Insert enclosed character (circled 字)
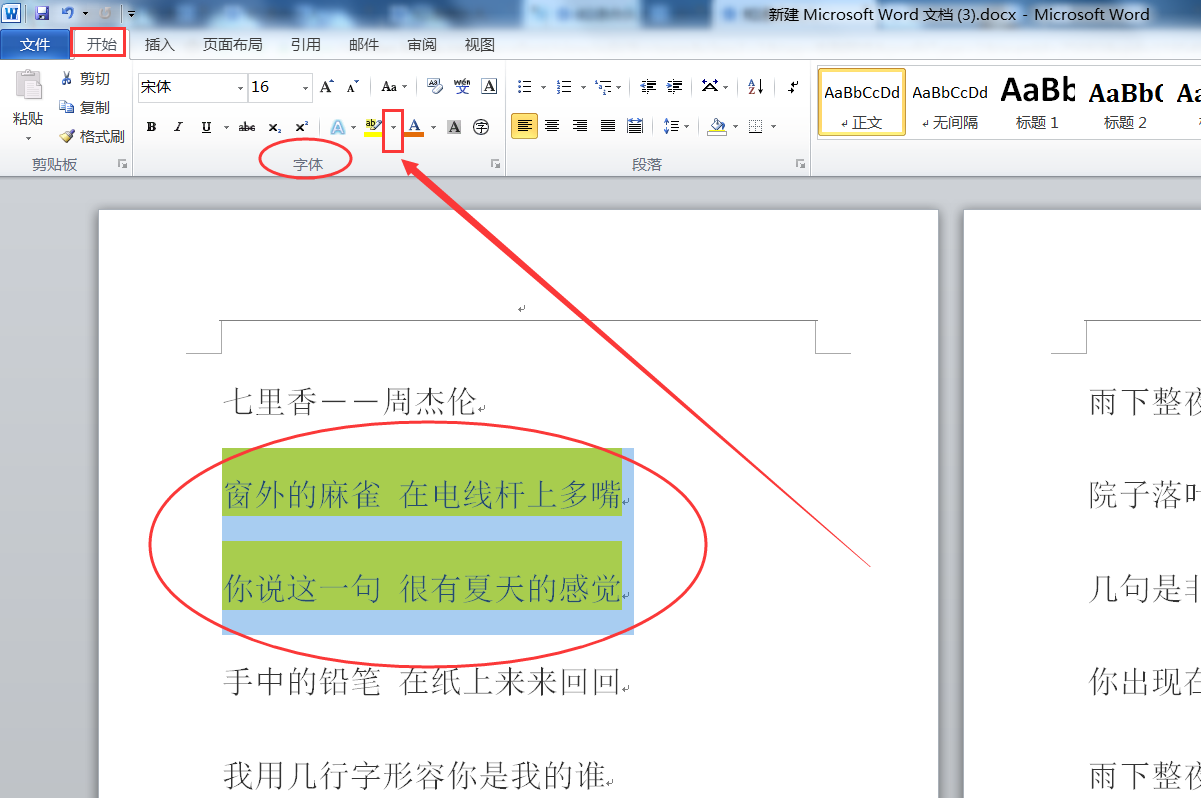Image resolution: width=1201 pixels, height=798 pixels. pyautogui.click(x=481, y=127)
